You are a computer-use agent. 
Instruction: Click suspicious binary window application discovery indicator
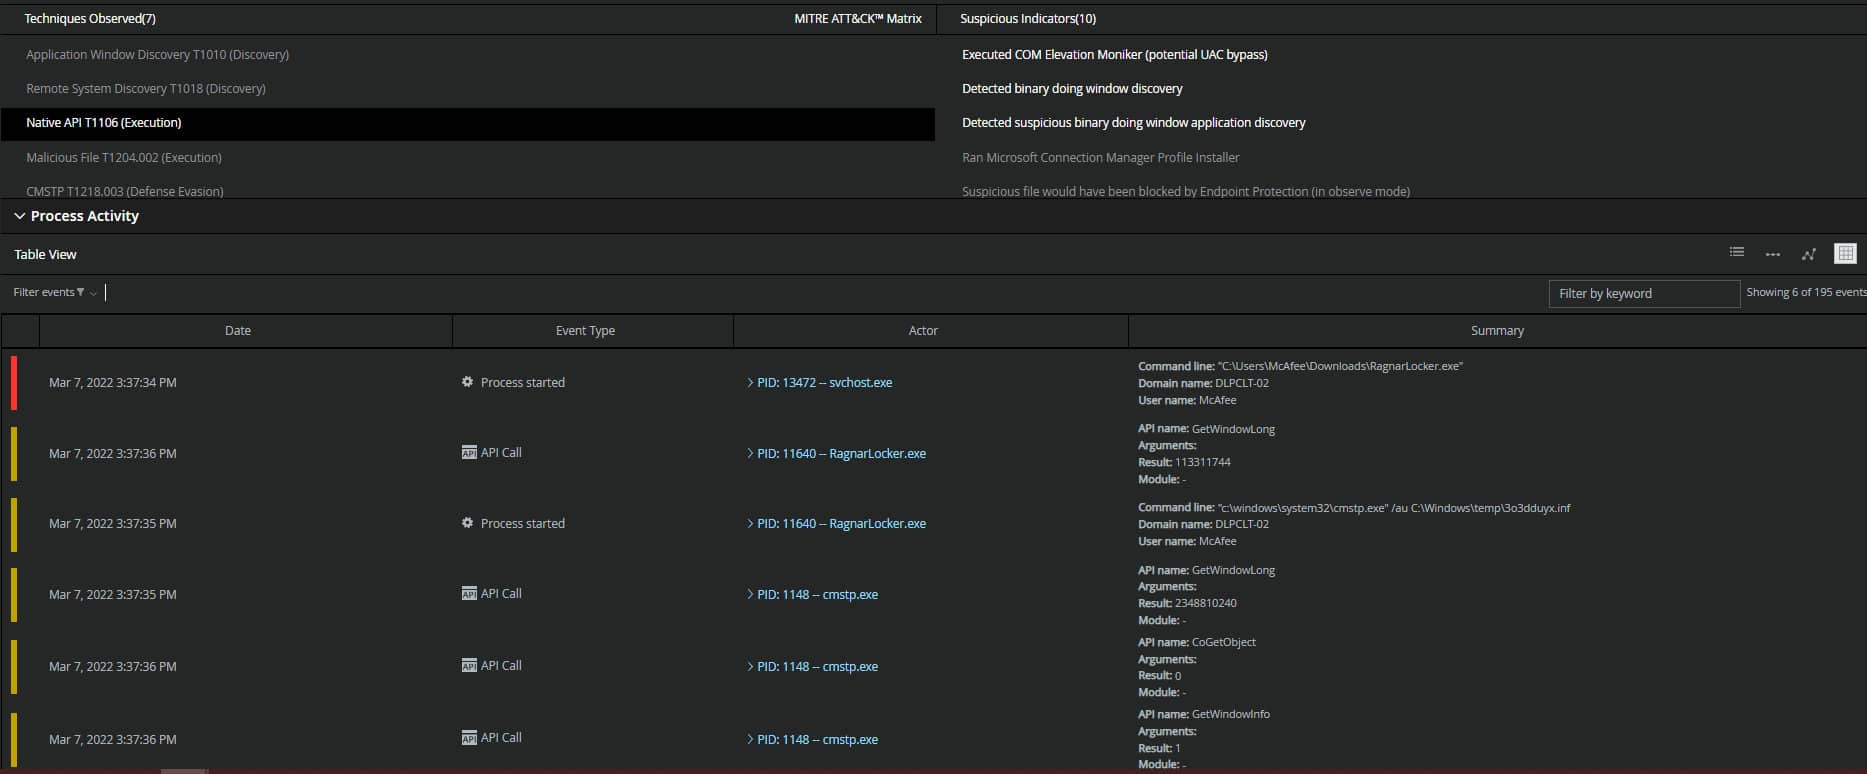(x=1134, y=123)
